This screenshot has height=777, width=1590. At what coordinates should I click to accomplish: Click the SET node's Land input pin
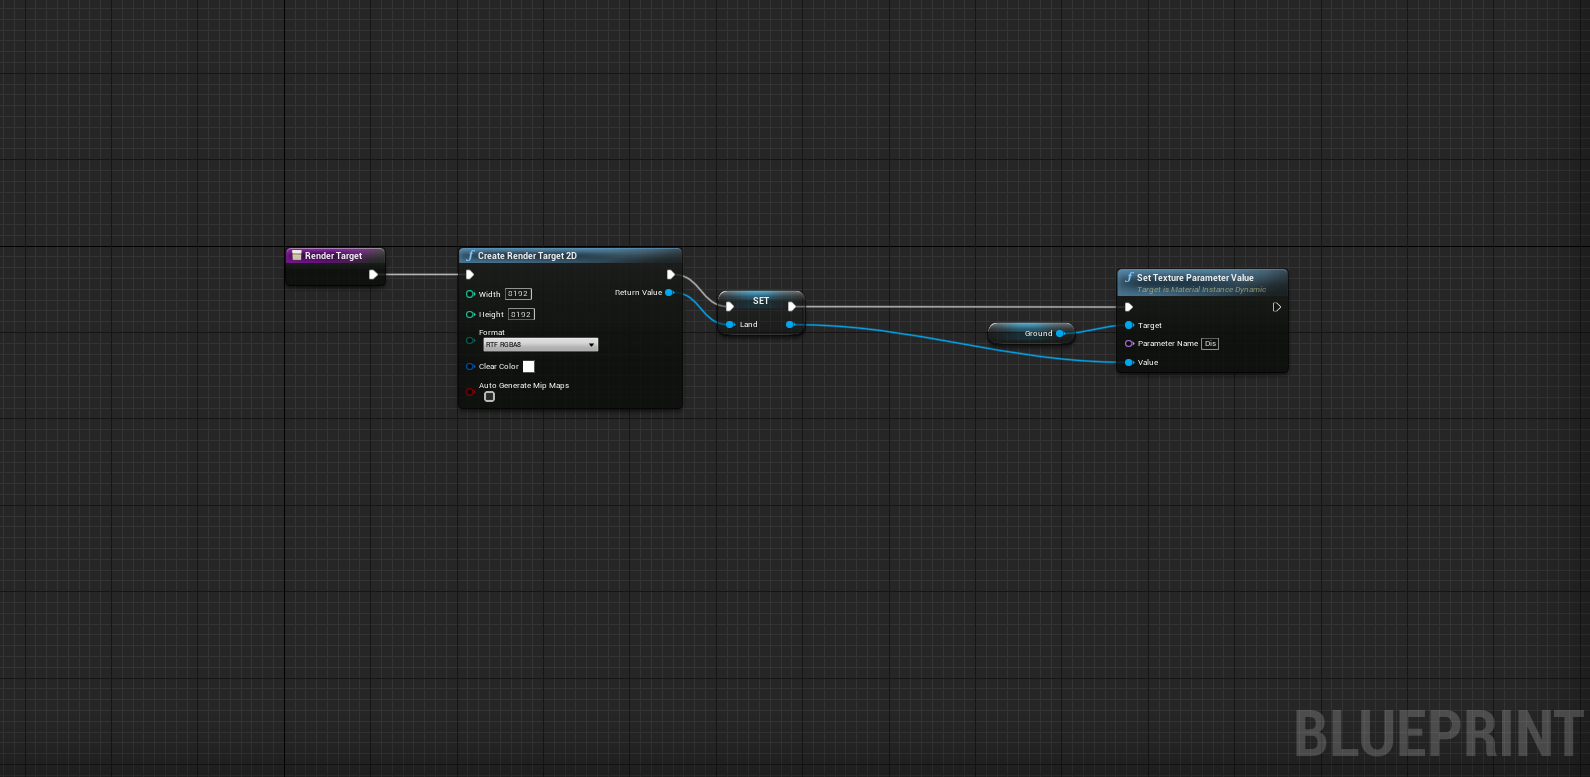(x=730, y=325)
